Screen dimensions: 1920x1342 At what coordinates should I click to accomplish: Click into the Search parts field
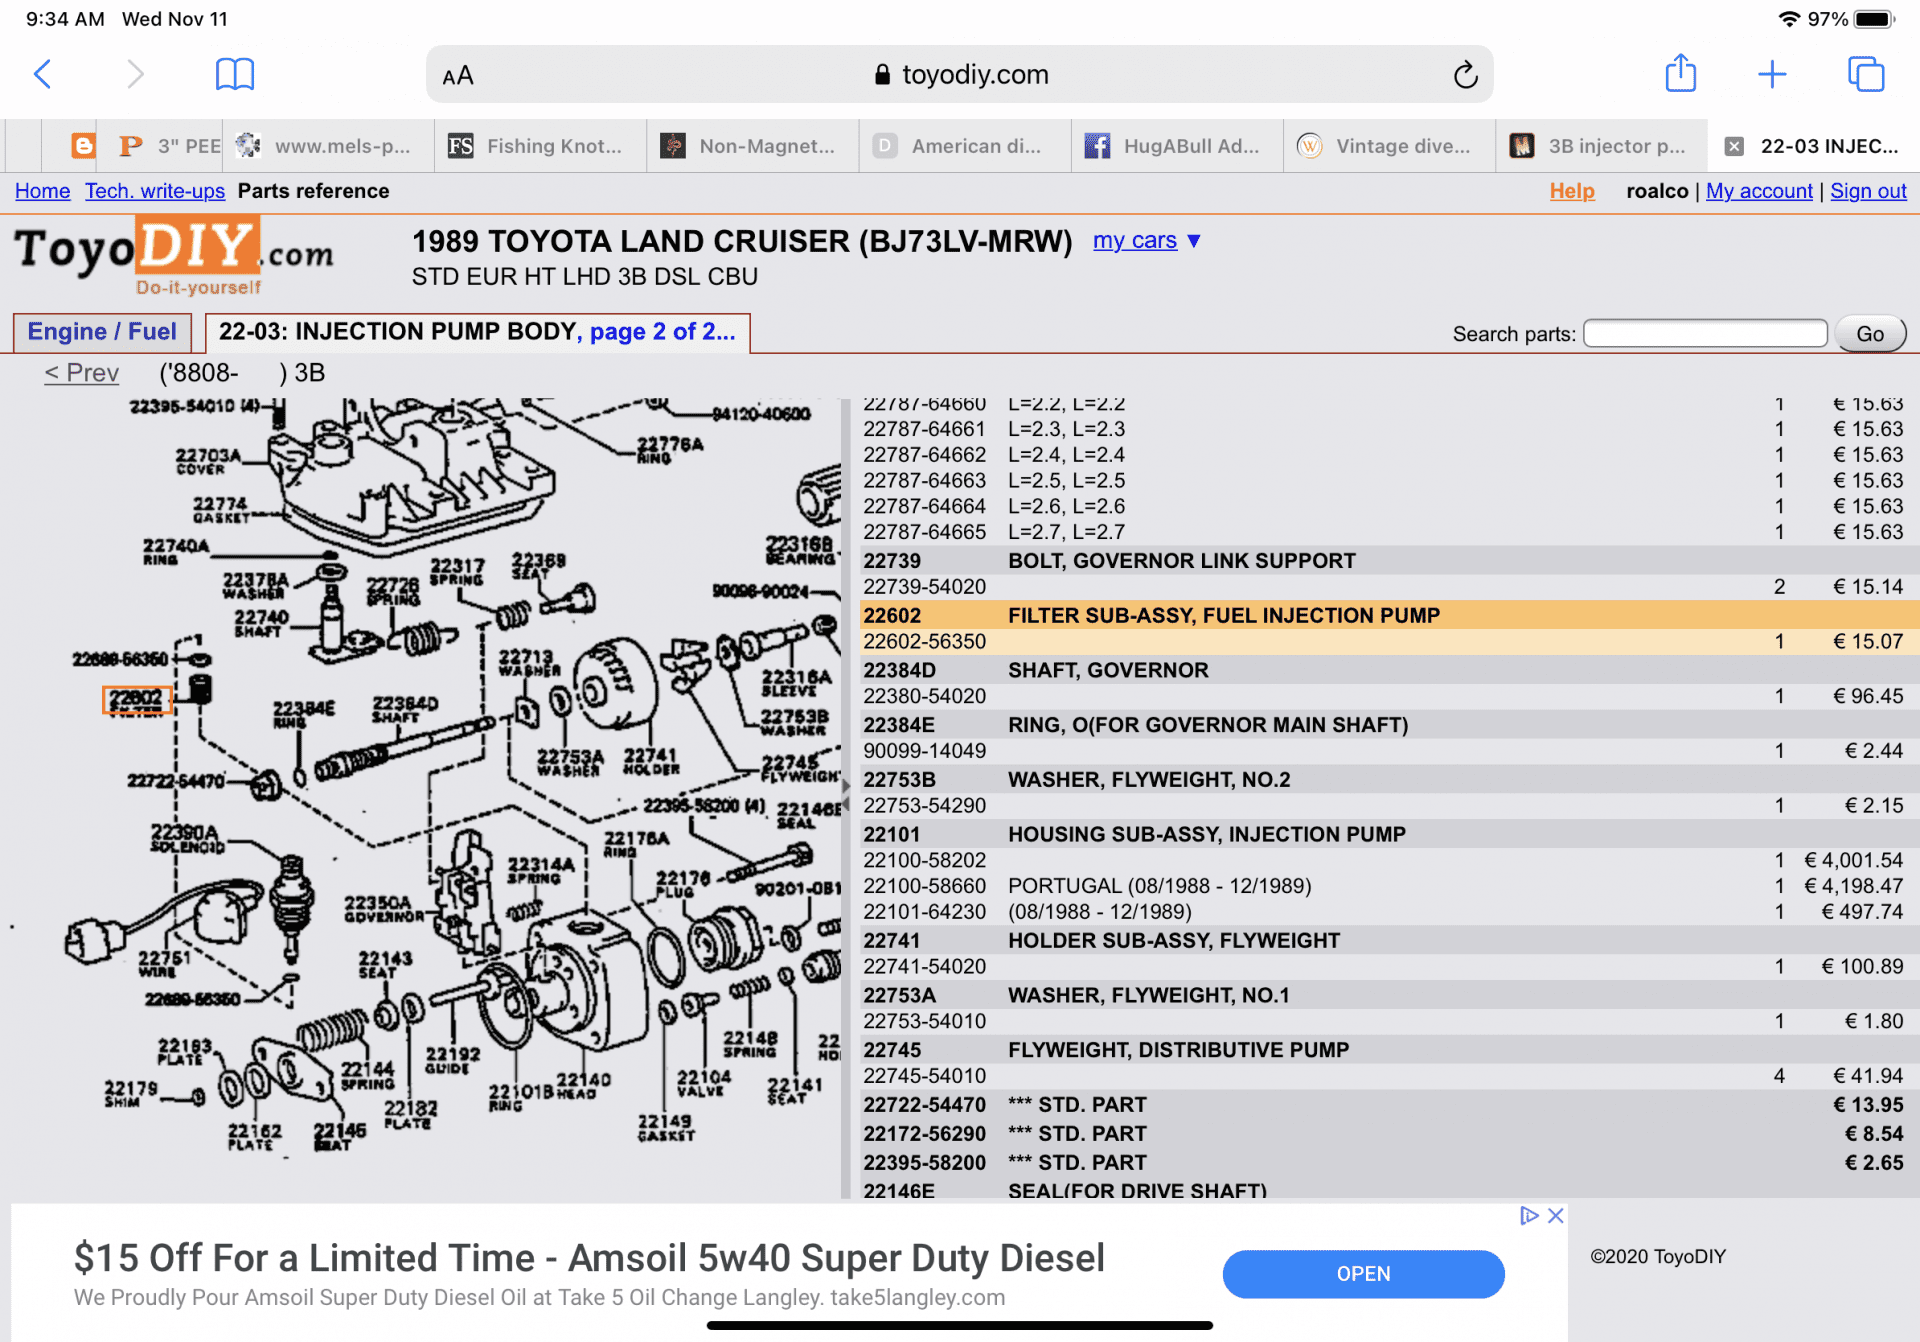coord(1705,334)
